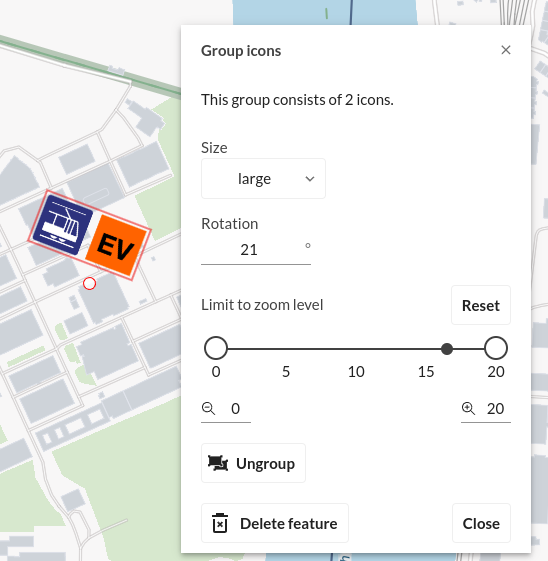Reset the zoom level limit
This screenshot has width=548, height=561.
481,305
